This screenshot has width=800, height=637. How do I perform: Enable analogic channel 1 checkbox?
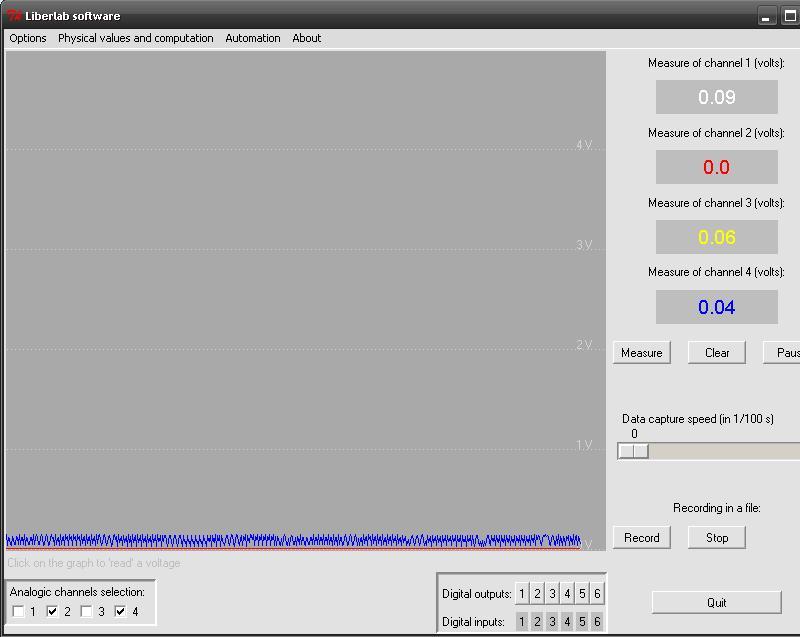[19, 611]
